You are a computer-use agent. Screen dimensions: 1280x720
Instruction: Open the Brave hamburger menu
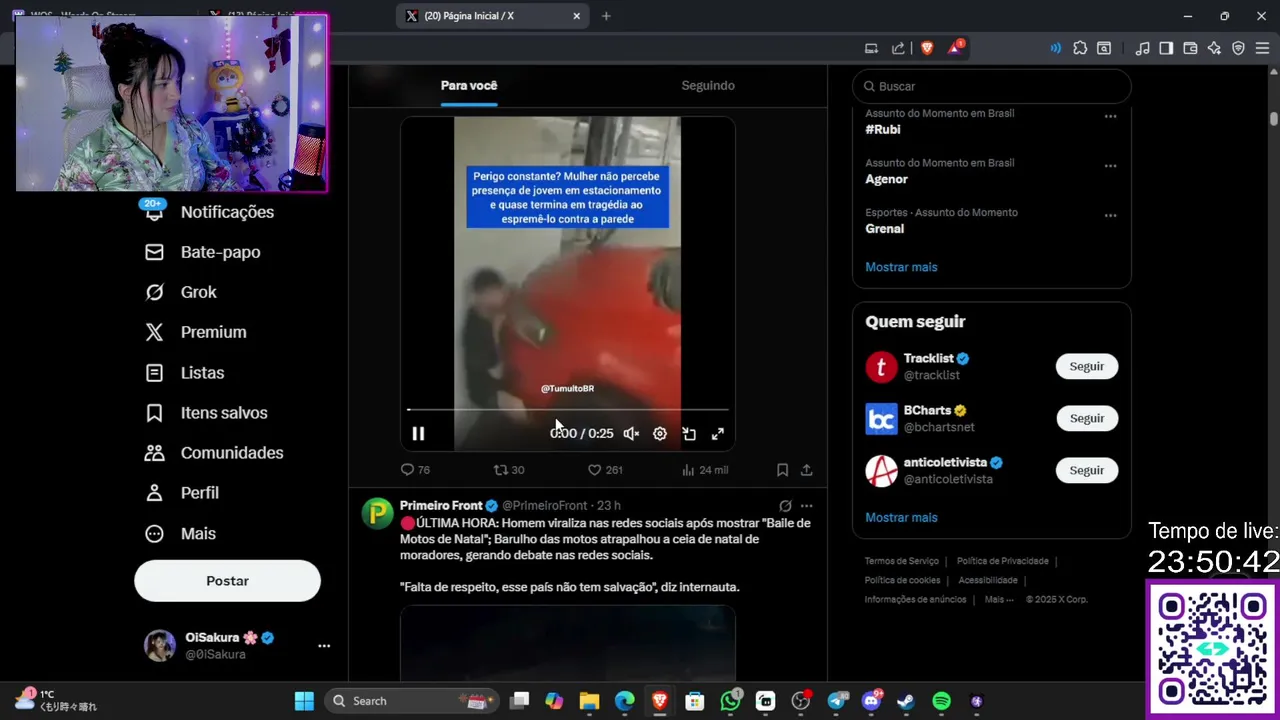(x=1262, y=48)
